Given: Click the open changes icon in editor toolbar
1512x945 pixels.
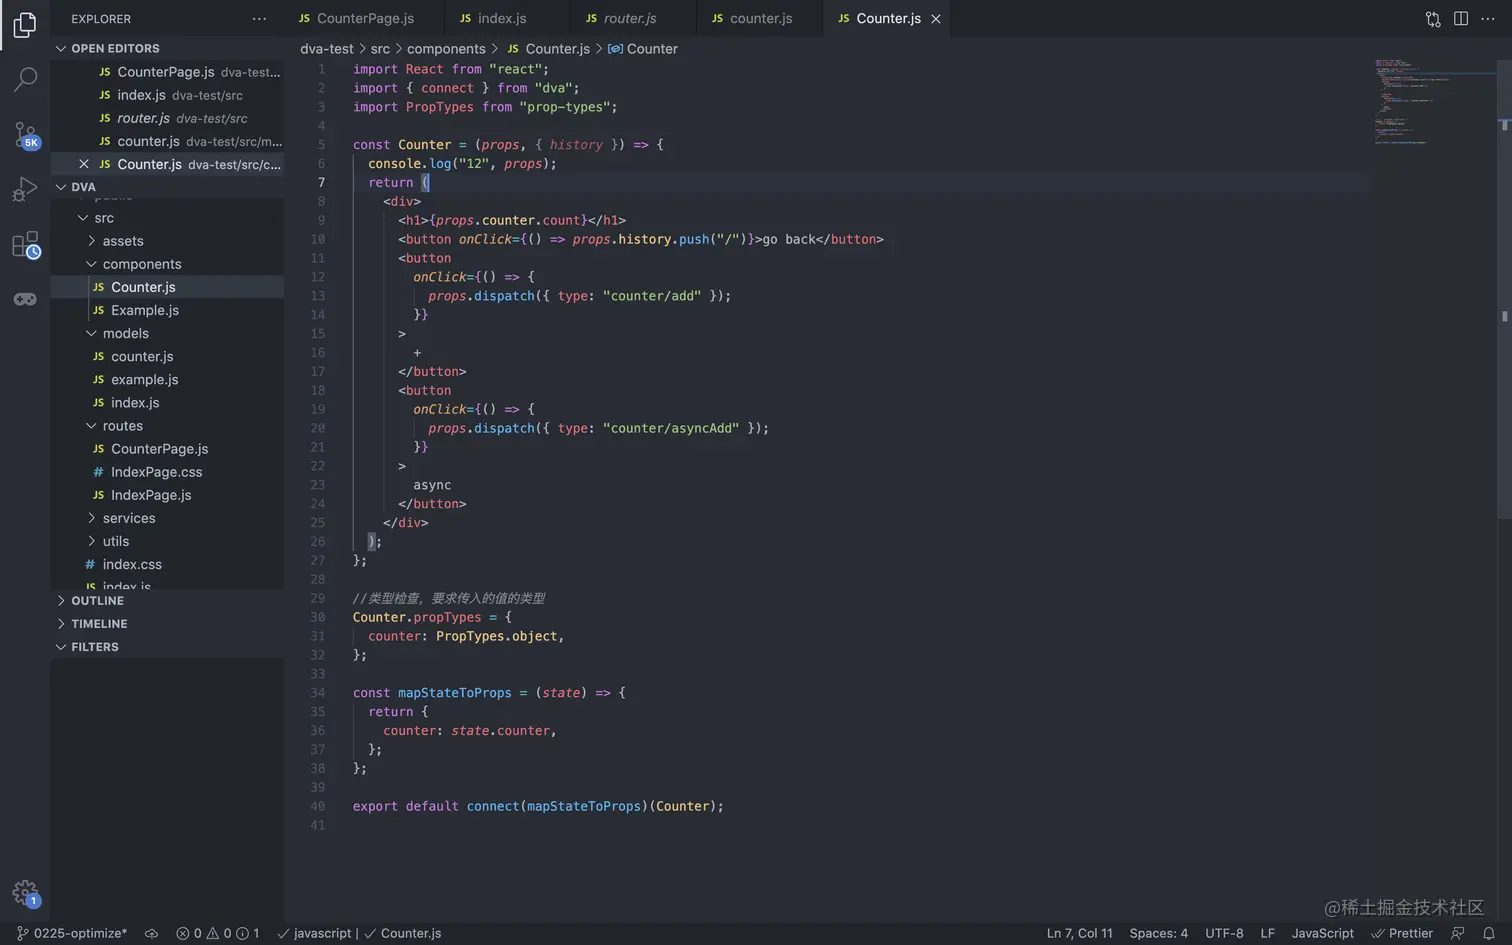Looking at the screenshot, I should (1433, 19).
